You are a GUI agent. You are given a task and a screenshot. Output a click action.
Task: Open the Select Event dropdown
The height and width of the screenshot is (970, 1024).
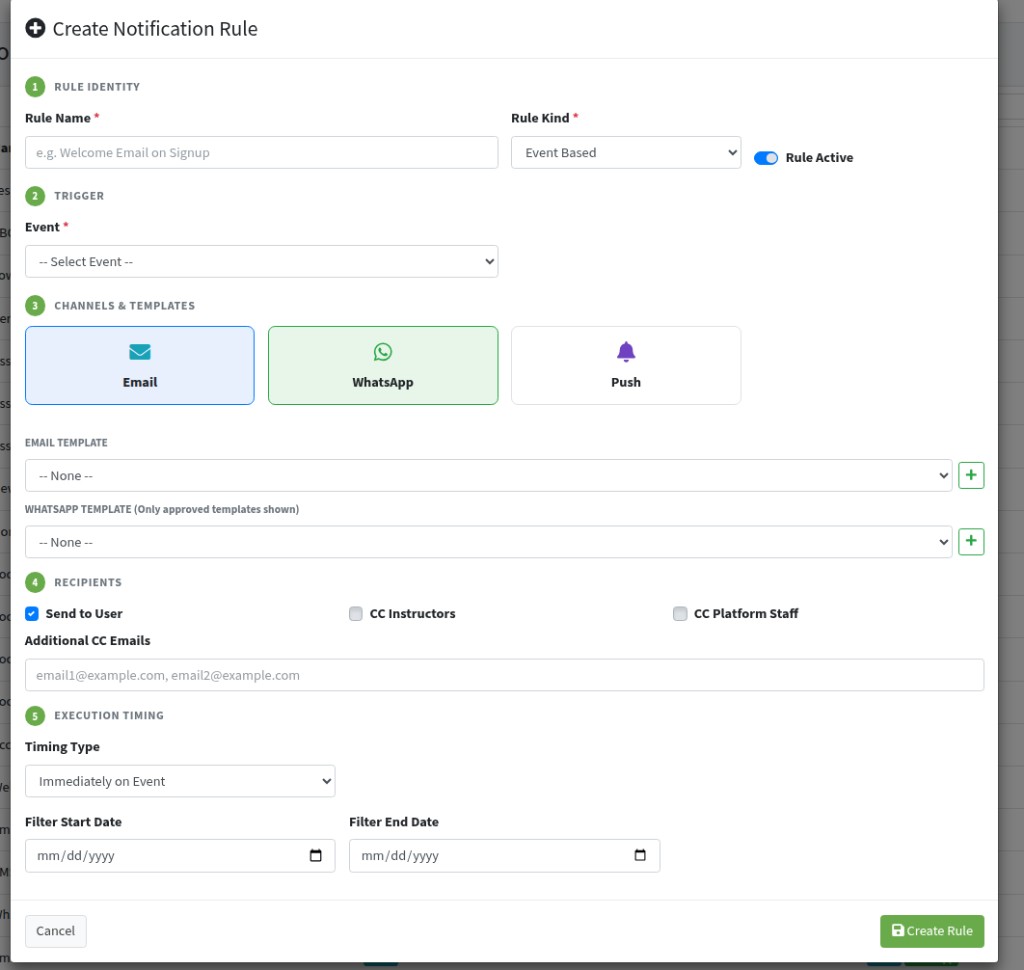pos(261,261)
